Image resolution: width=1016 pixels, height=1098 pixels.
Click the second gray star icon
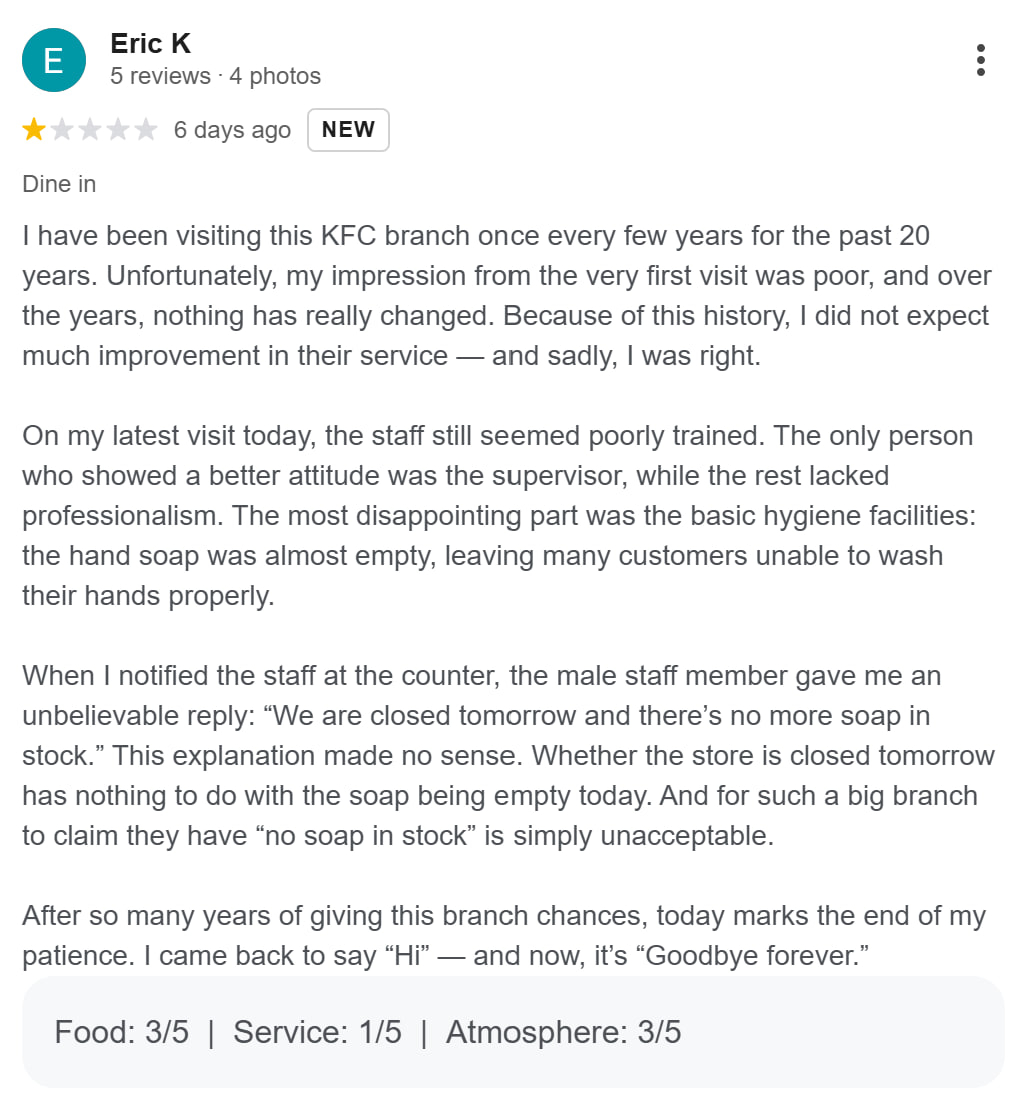60,129
